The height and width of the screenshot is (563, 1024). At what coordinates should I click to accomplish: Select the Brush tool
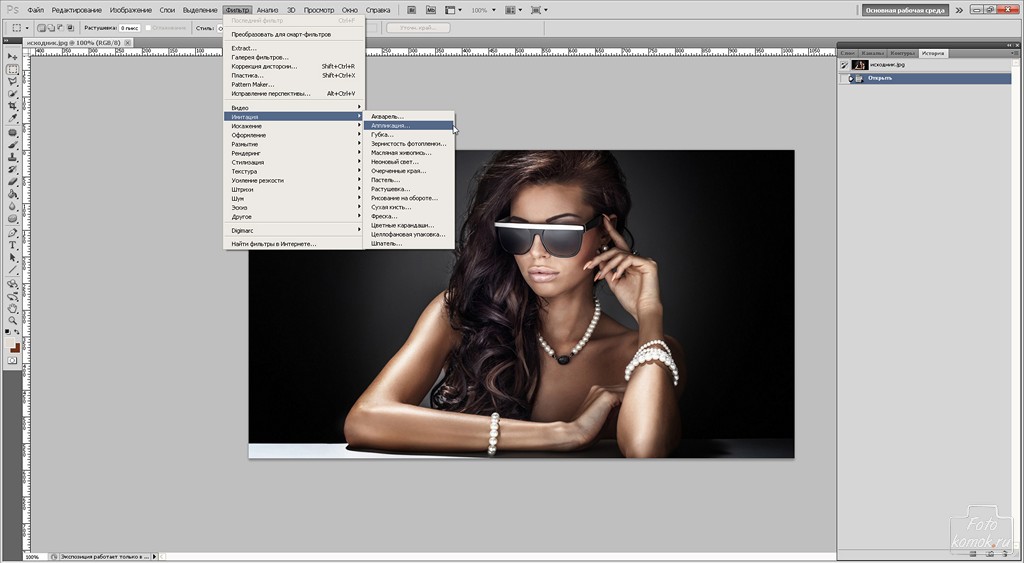pos(12,145)
